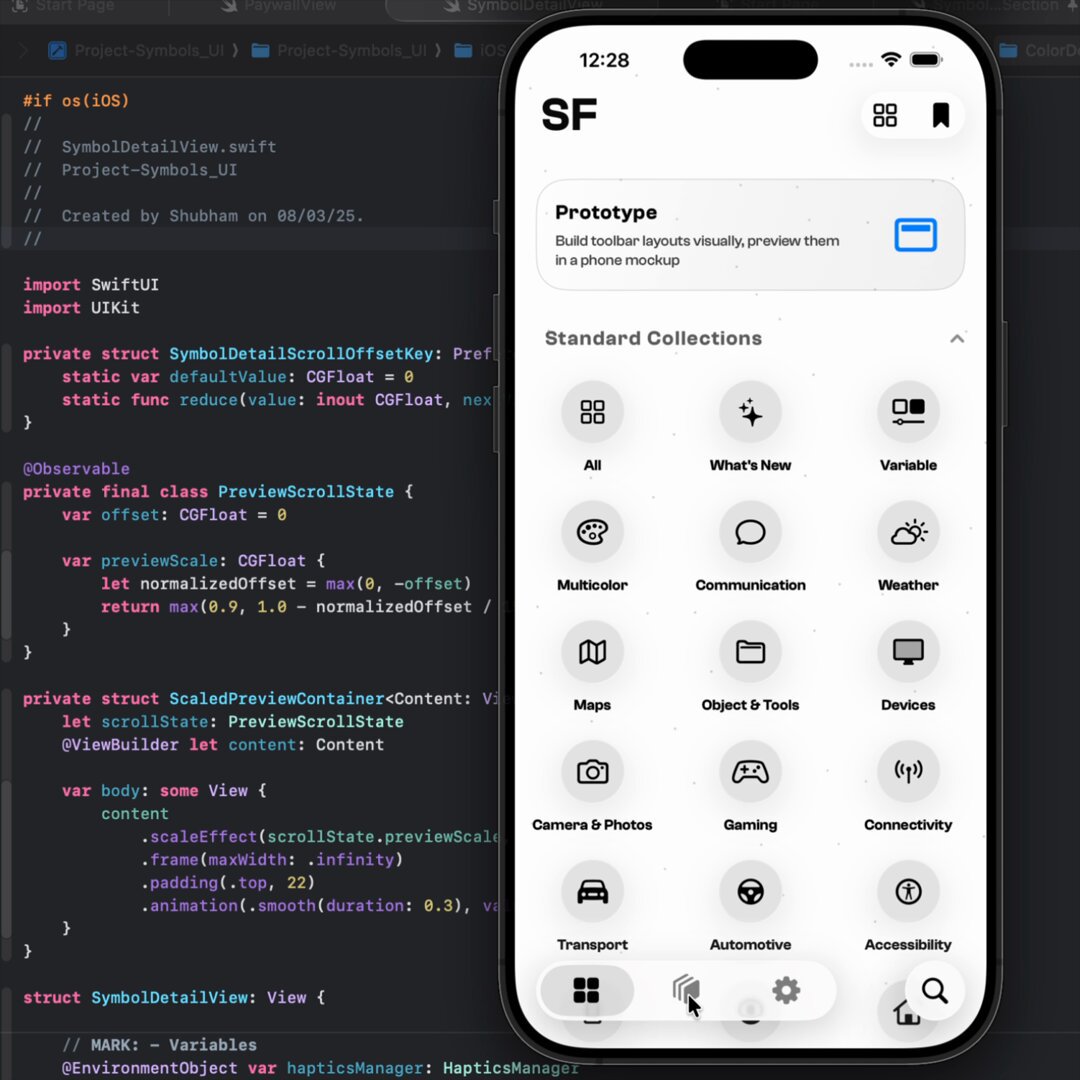Open the Communication speech bubble collection
The height and width of the screenshot is (1080, 1080).
tap(750, 532)
